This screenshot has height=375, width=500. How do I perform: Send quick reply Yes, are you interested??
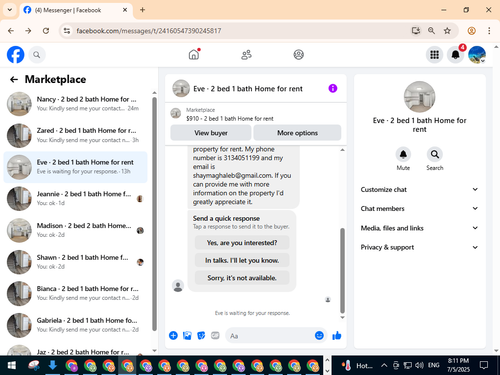[x=242, y=243]
